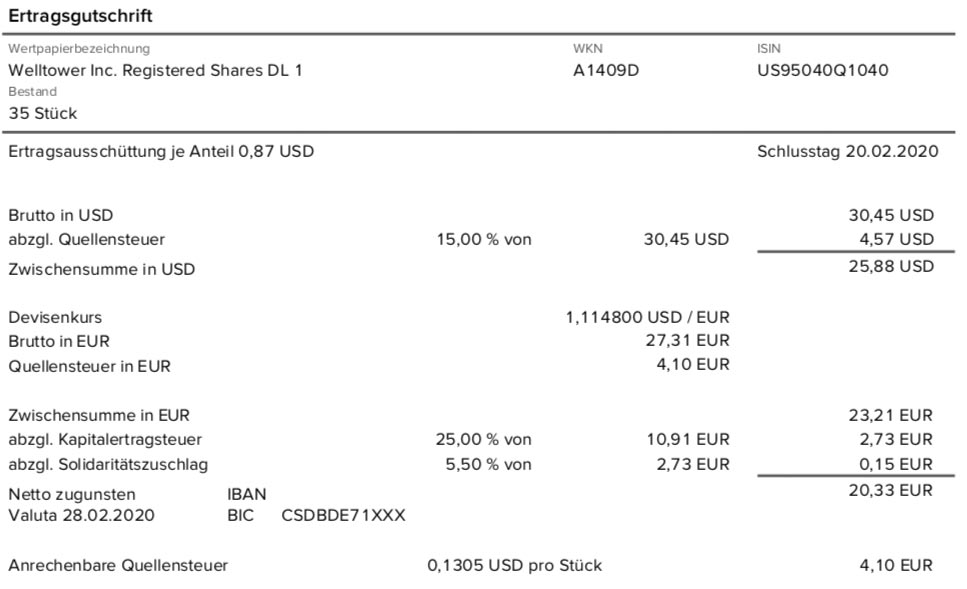Click the ISIN US95040Q1040
This screenshot has height=589, width=967.
pos(823,70)
